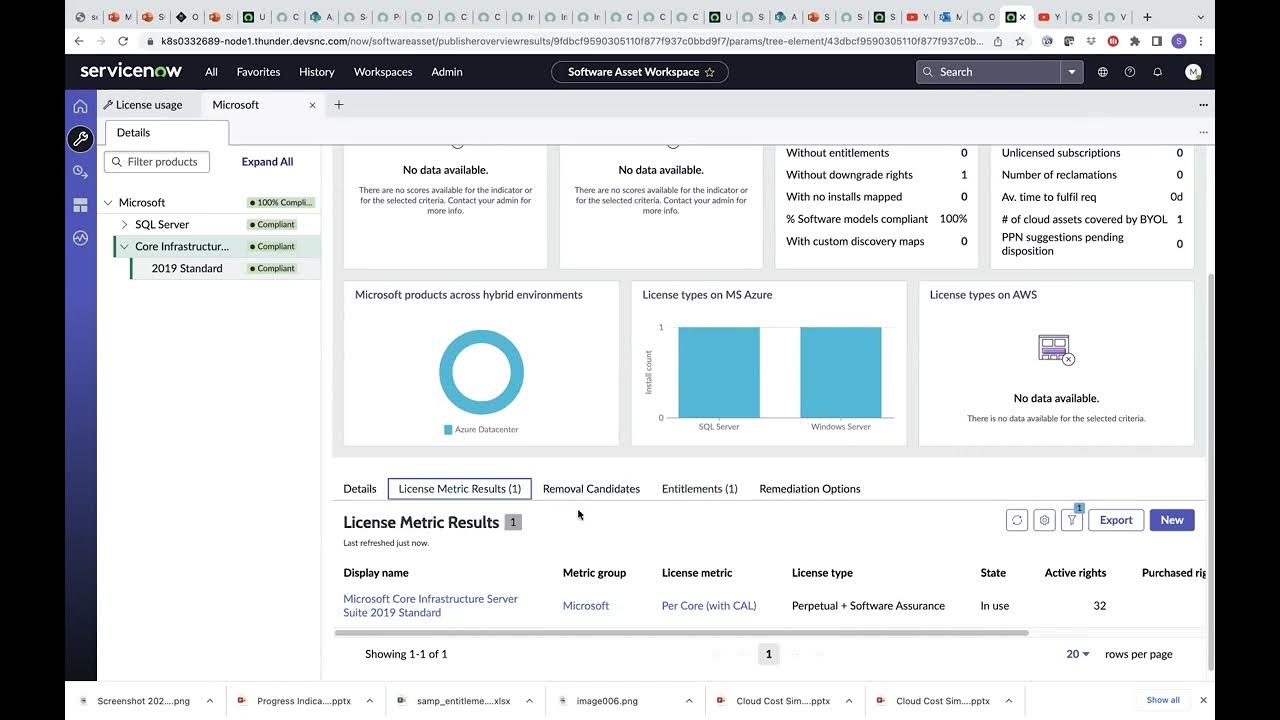Viewport: 1280px width, 720px height.
Task: Open options for Progress Indica pptx download
Action: 370,701
